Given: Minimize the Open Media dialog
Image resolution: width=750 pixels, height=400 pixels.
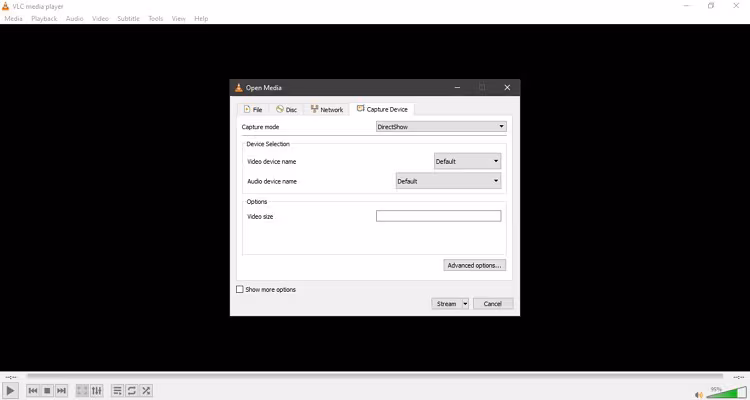Looking at the screenshot, I should pyautogui.click(x=457, y=88).
